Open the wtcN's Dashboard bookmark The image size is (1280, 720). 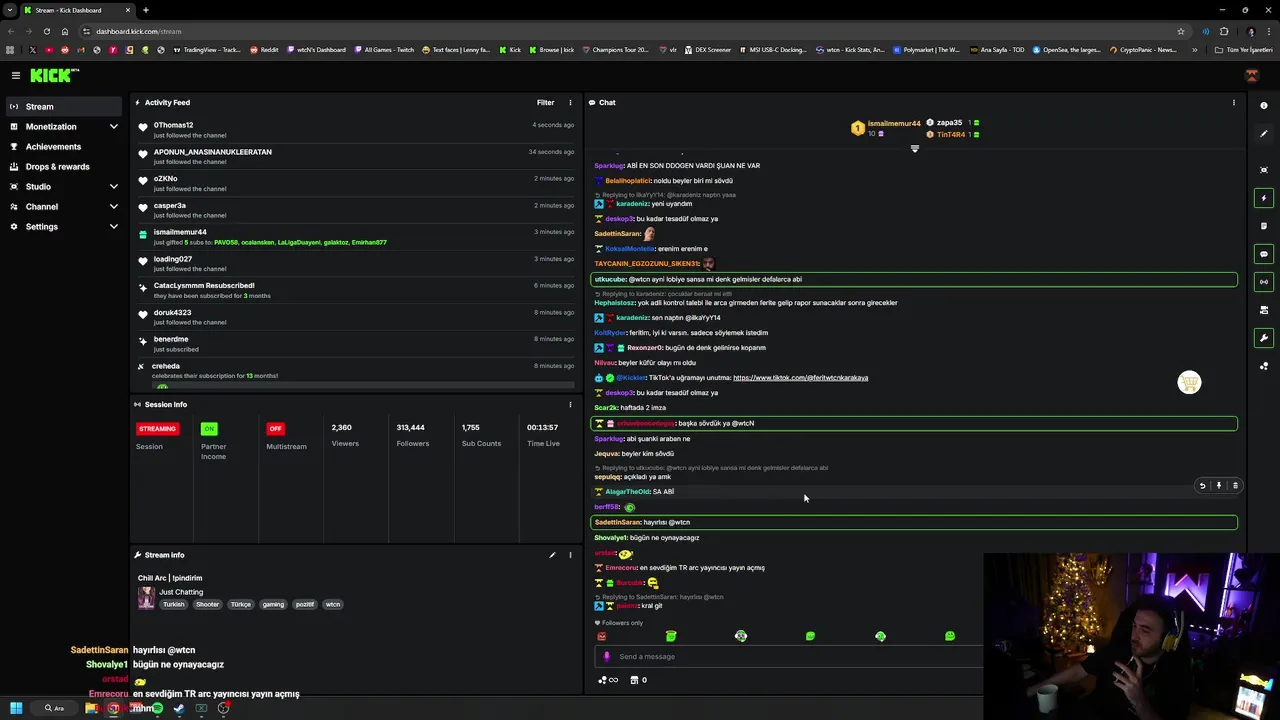click(x=316, y=50)
